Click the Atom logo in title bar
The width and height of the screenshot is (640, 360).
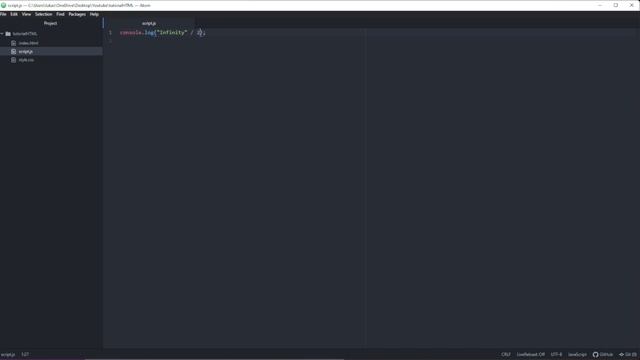4,5
